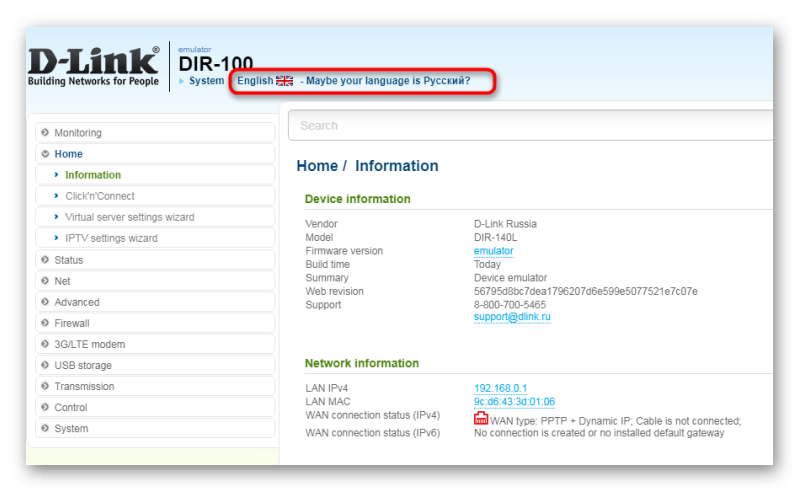800x492 pixels.
Task: Click the 8-800-700-5465 support number
Action: [x=510, y=305]
